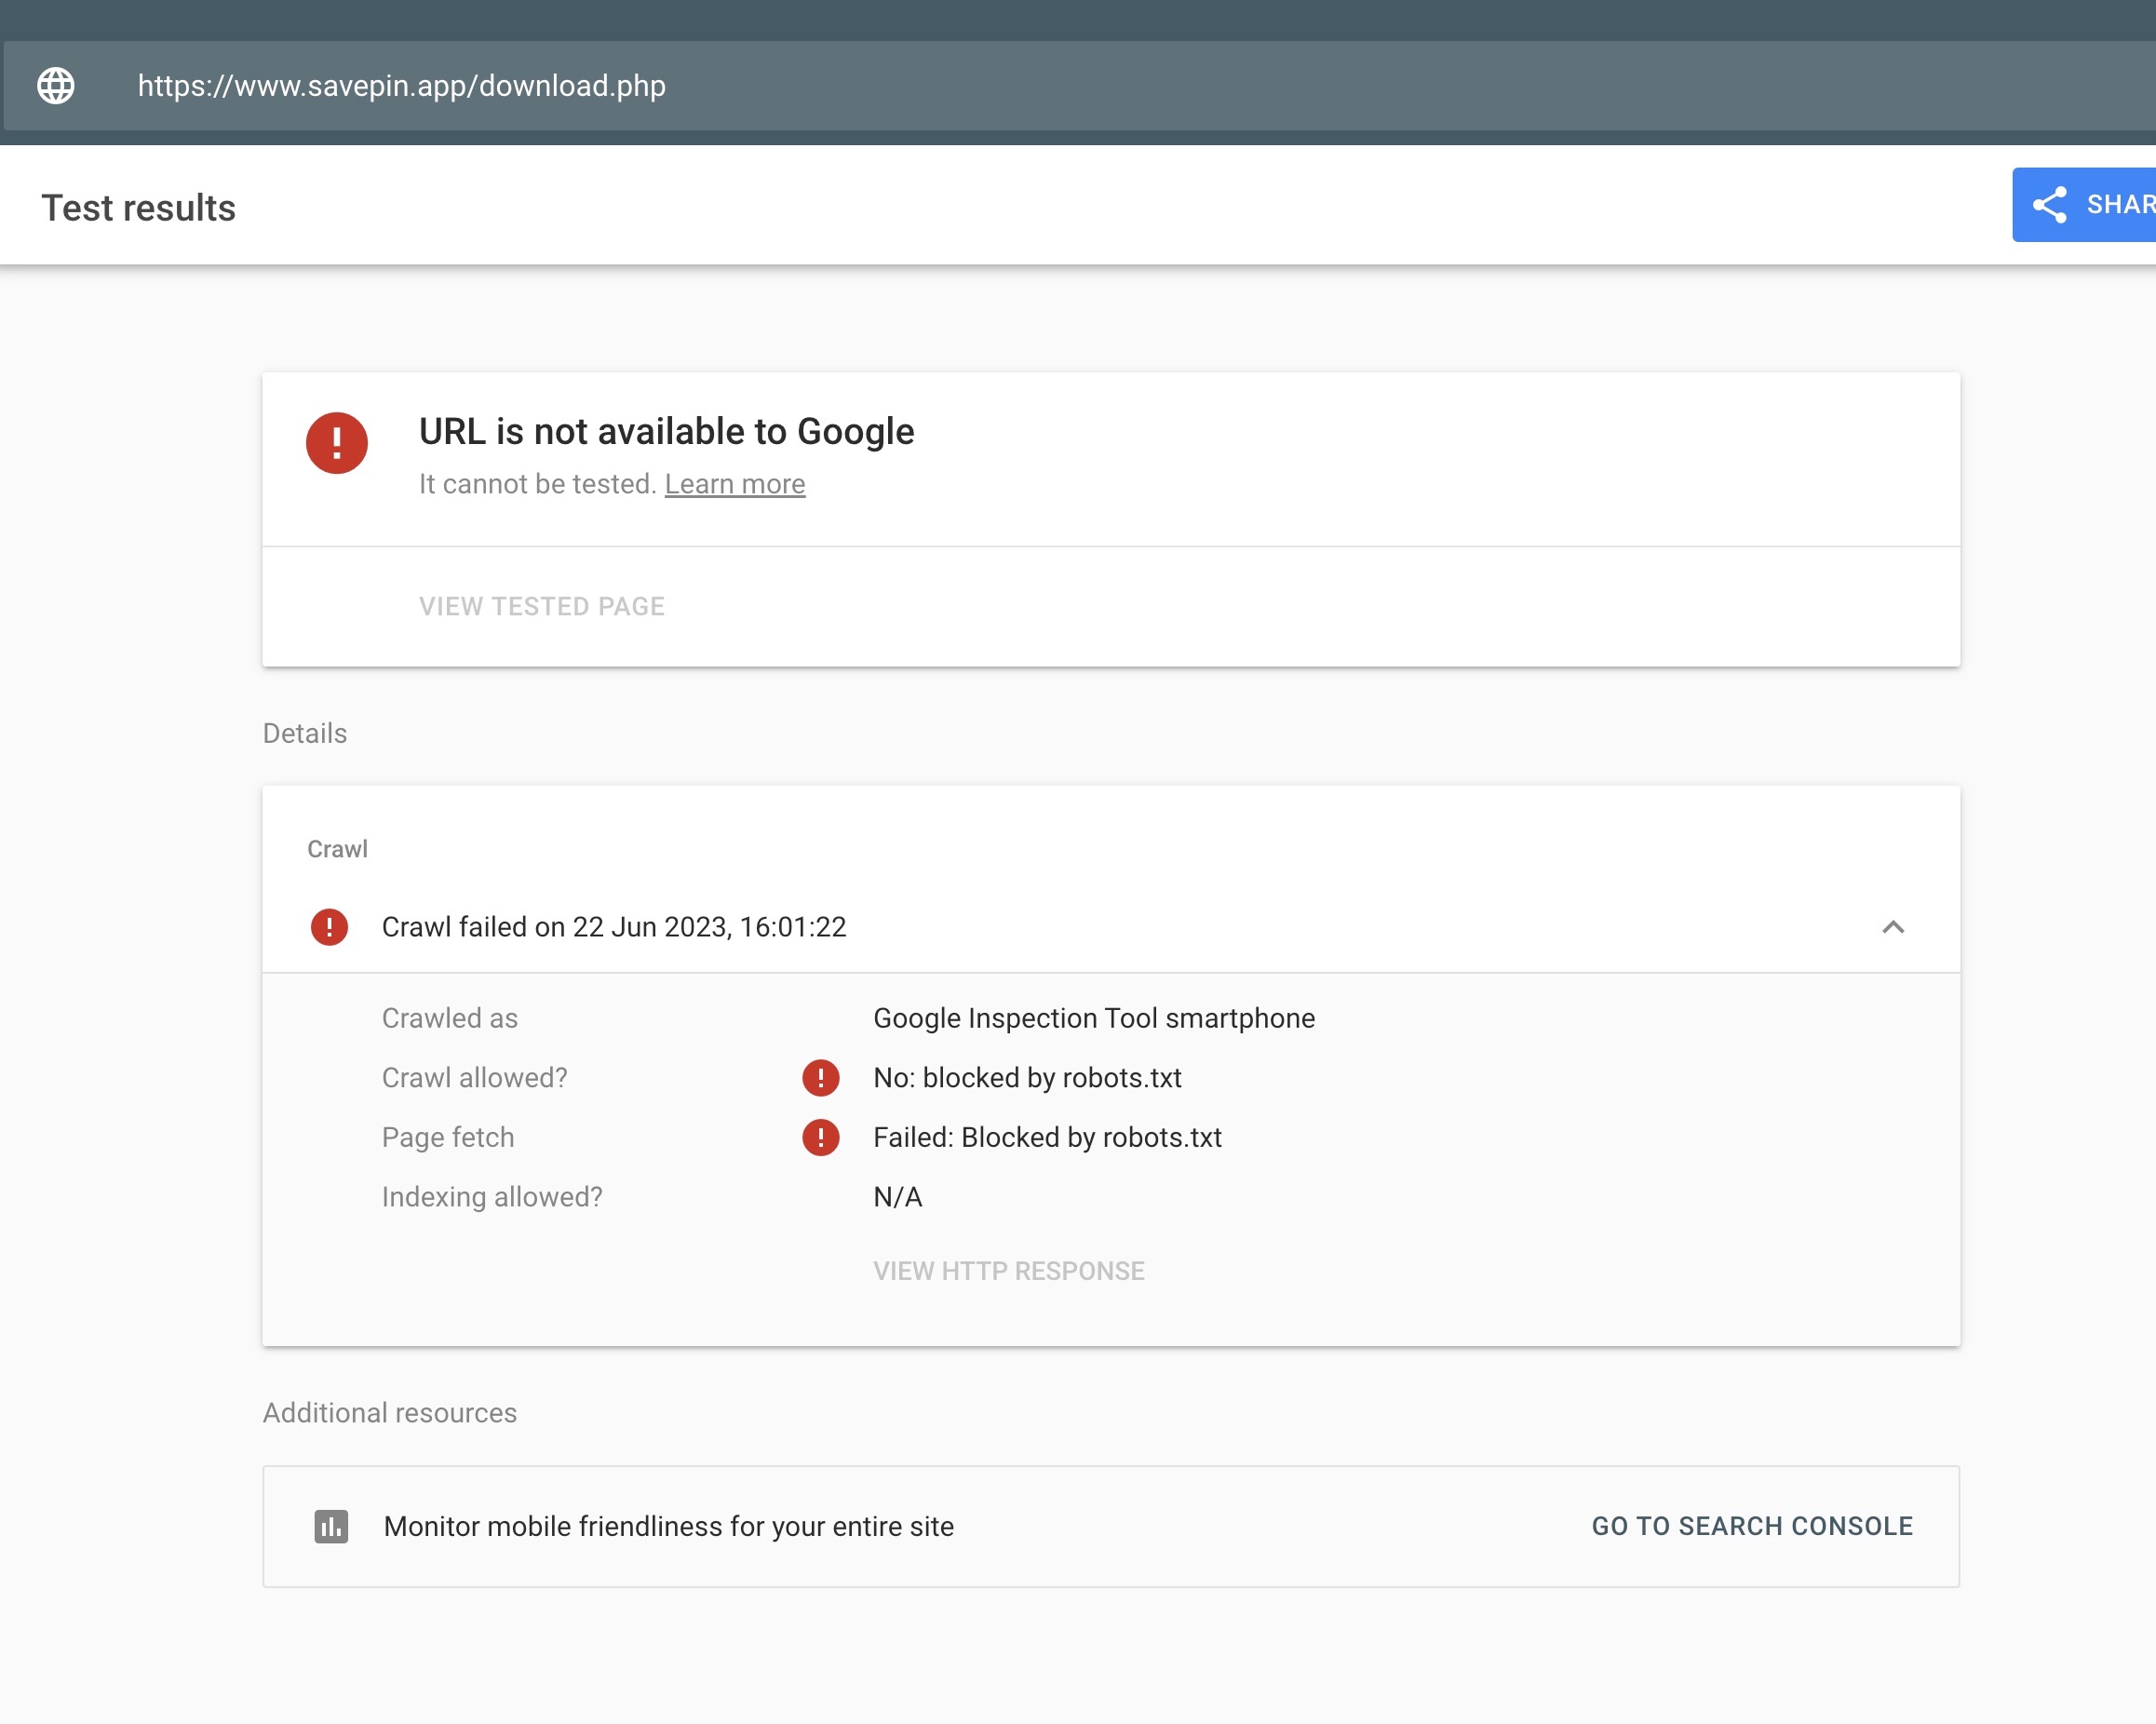The width and height of the screenshot is (2156, 1724).
Task: Click the share icon on the Share button
Action: pos(2051,204)
